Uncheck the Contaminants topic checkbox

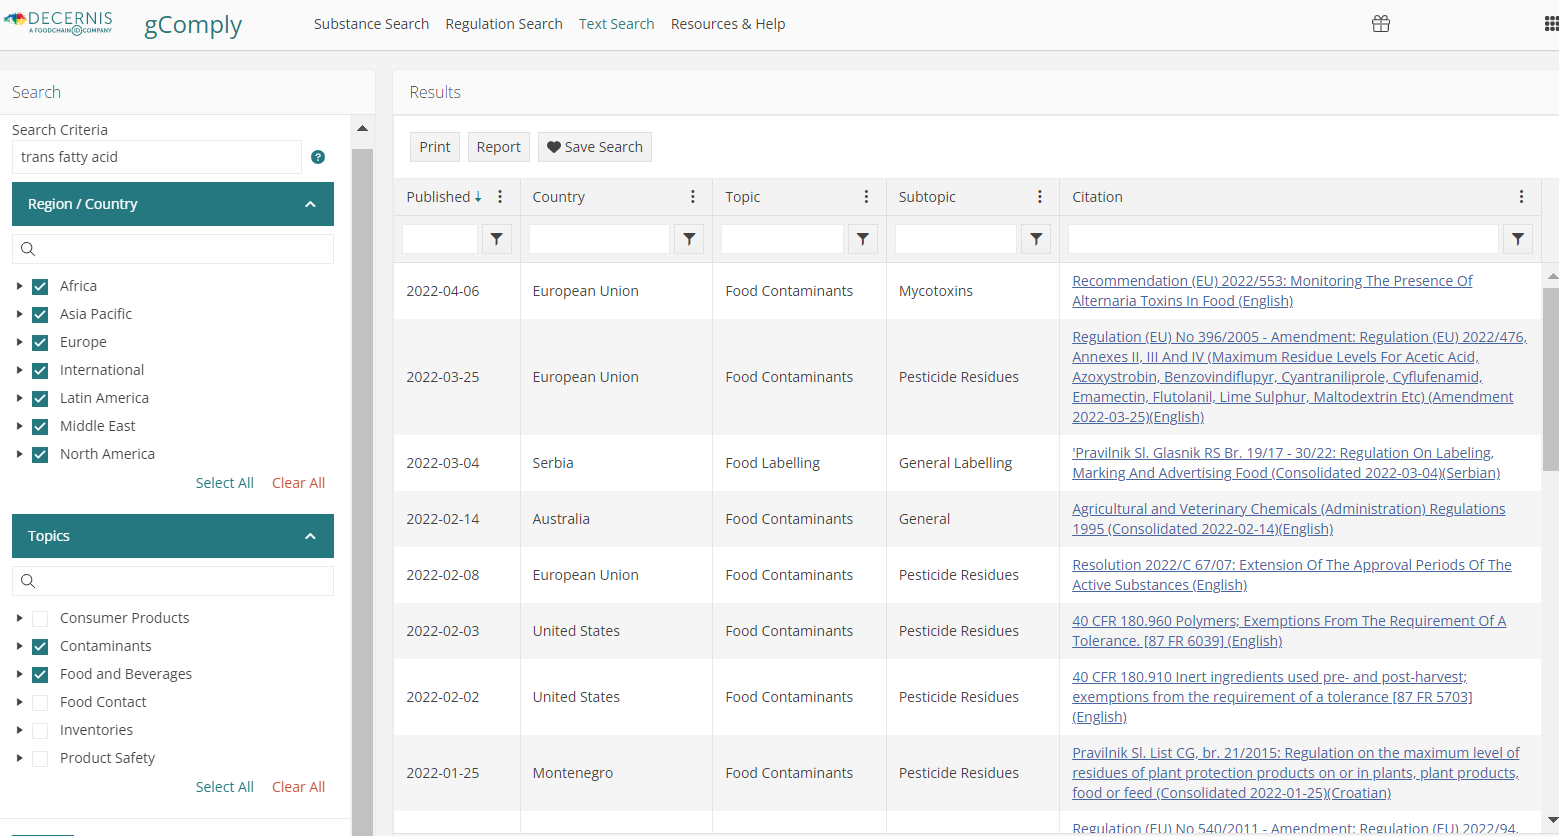[40, 647]
